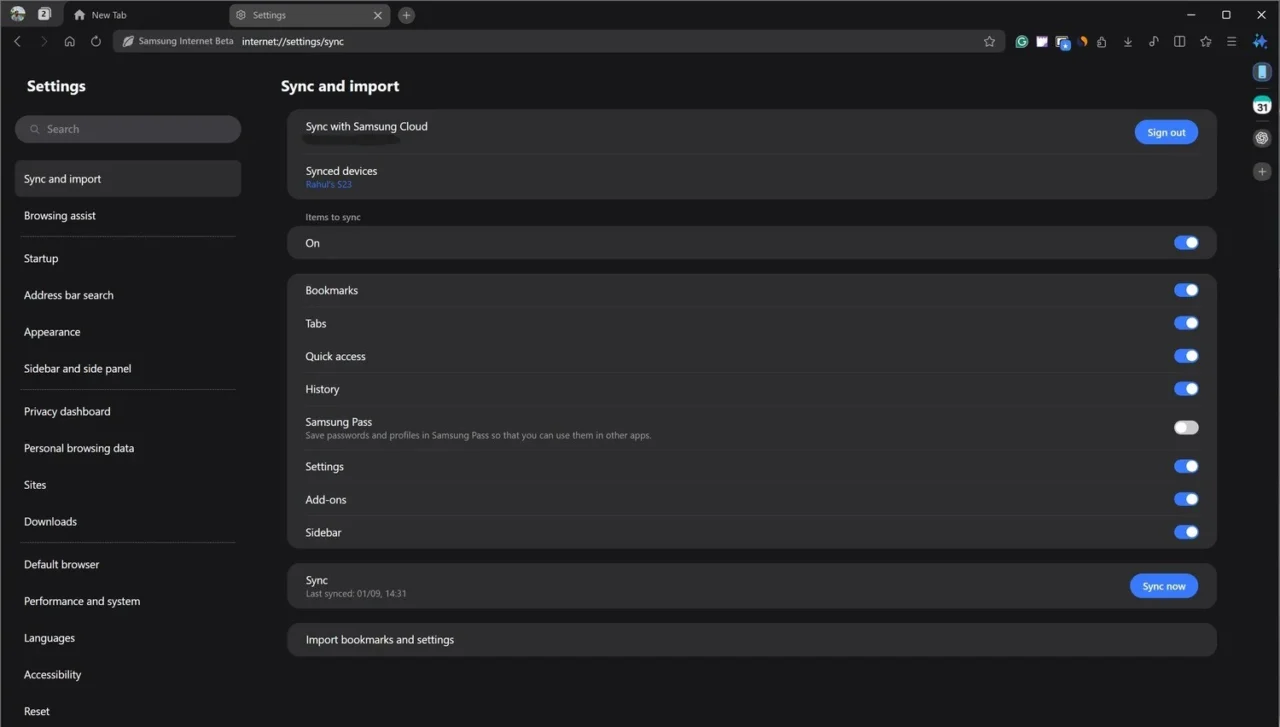
Task: Open the Google Calendar icon in the sidebar
Action: coord(1262,105)
